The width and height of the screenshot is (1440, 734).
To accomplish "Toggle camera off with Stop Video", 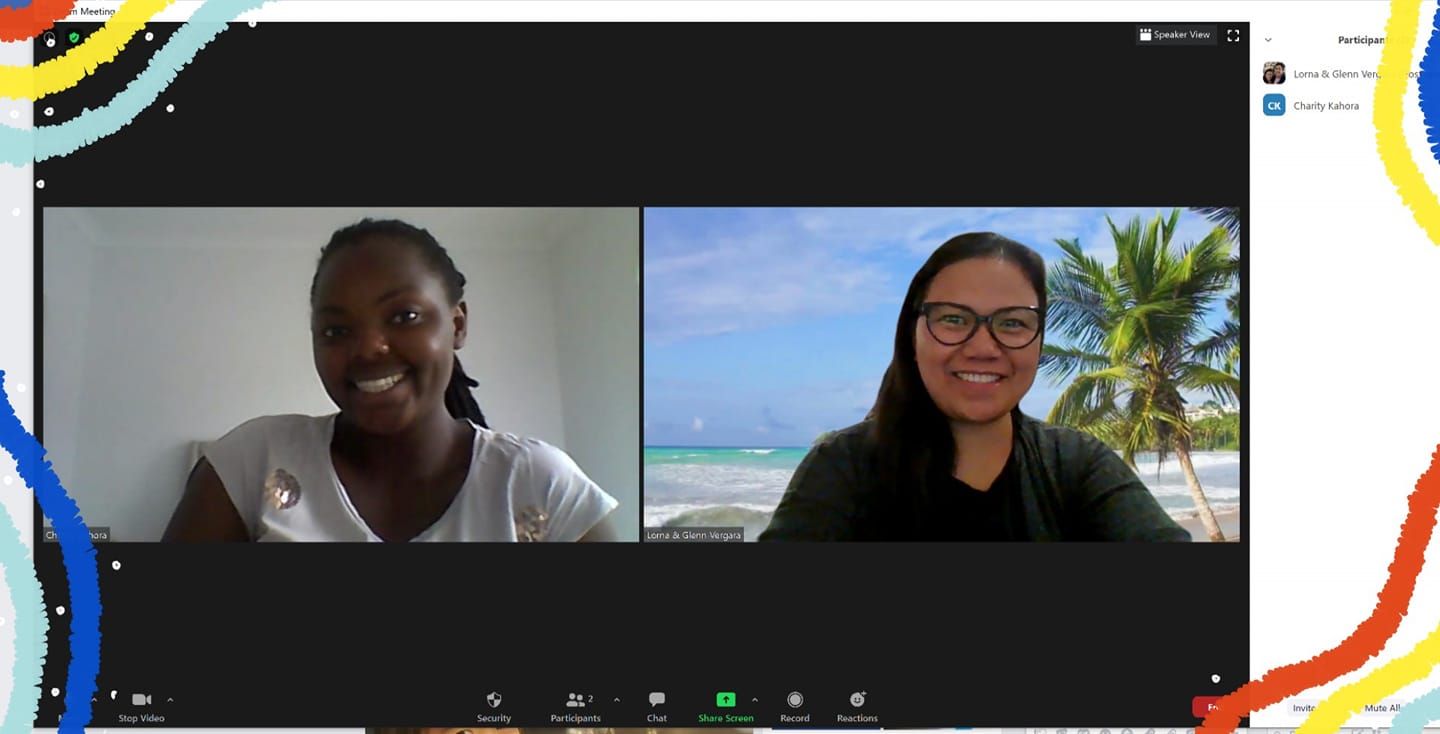I will point(141,701).
